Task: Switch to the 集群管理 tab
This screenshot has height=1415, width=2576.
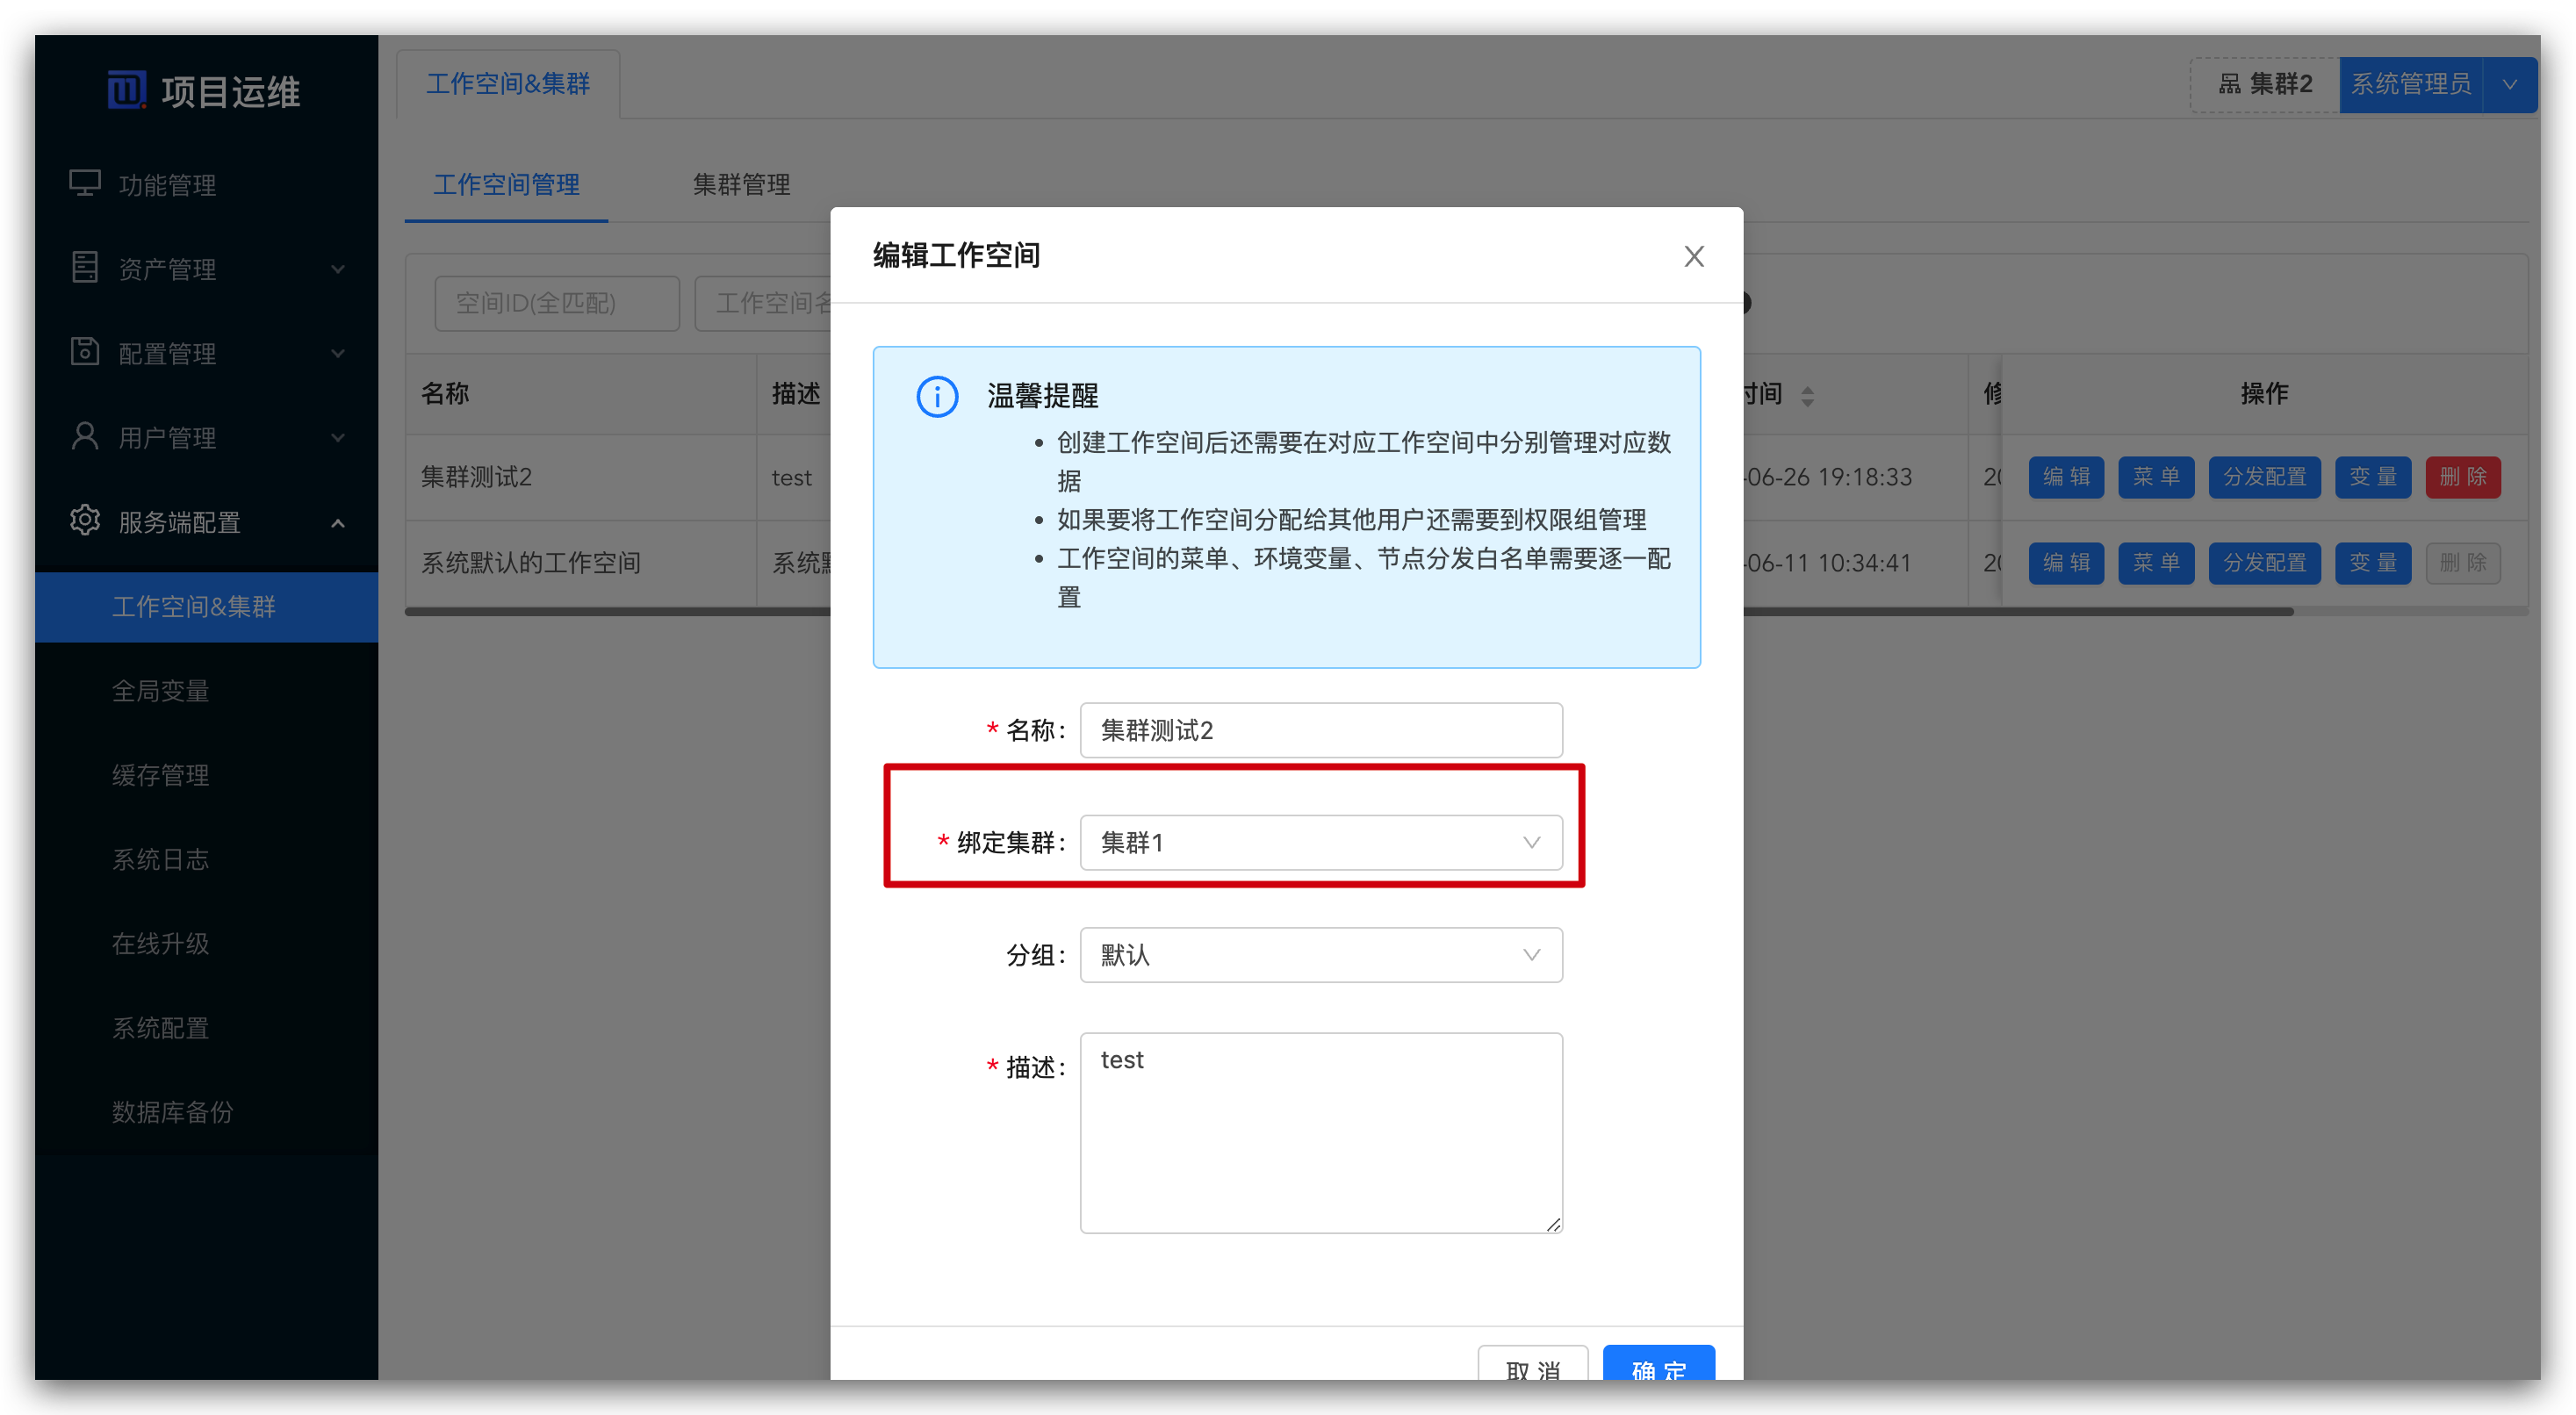Action: pyautogui.click(x=741, y=185)
